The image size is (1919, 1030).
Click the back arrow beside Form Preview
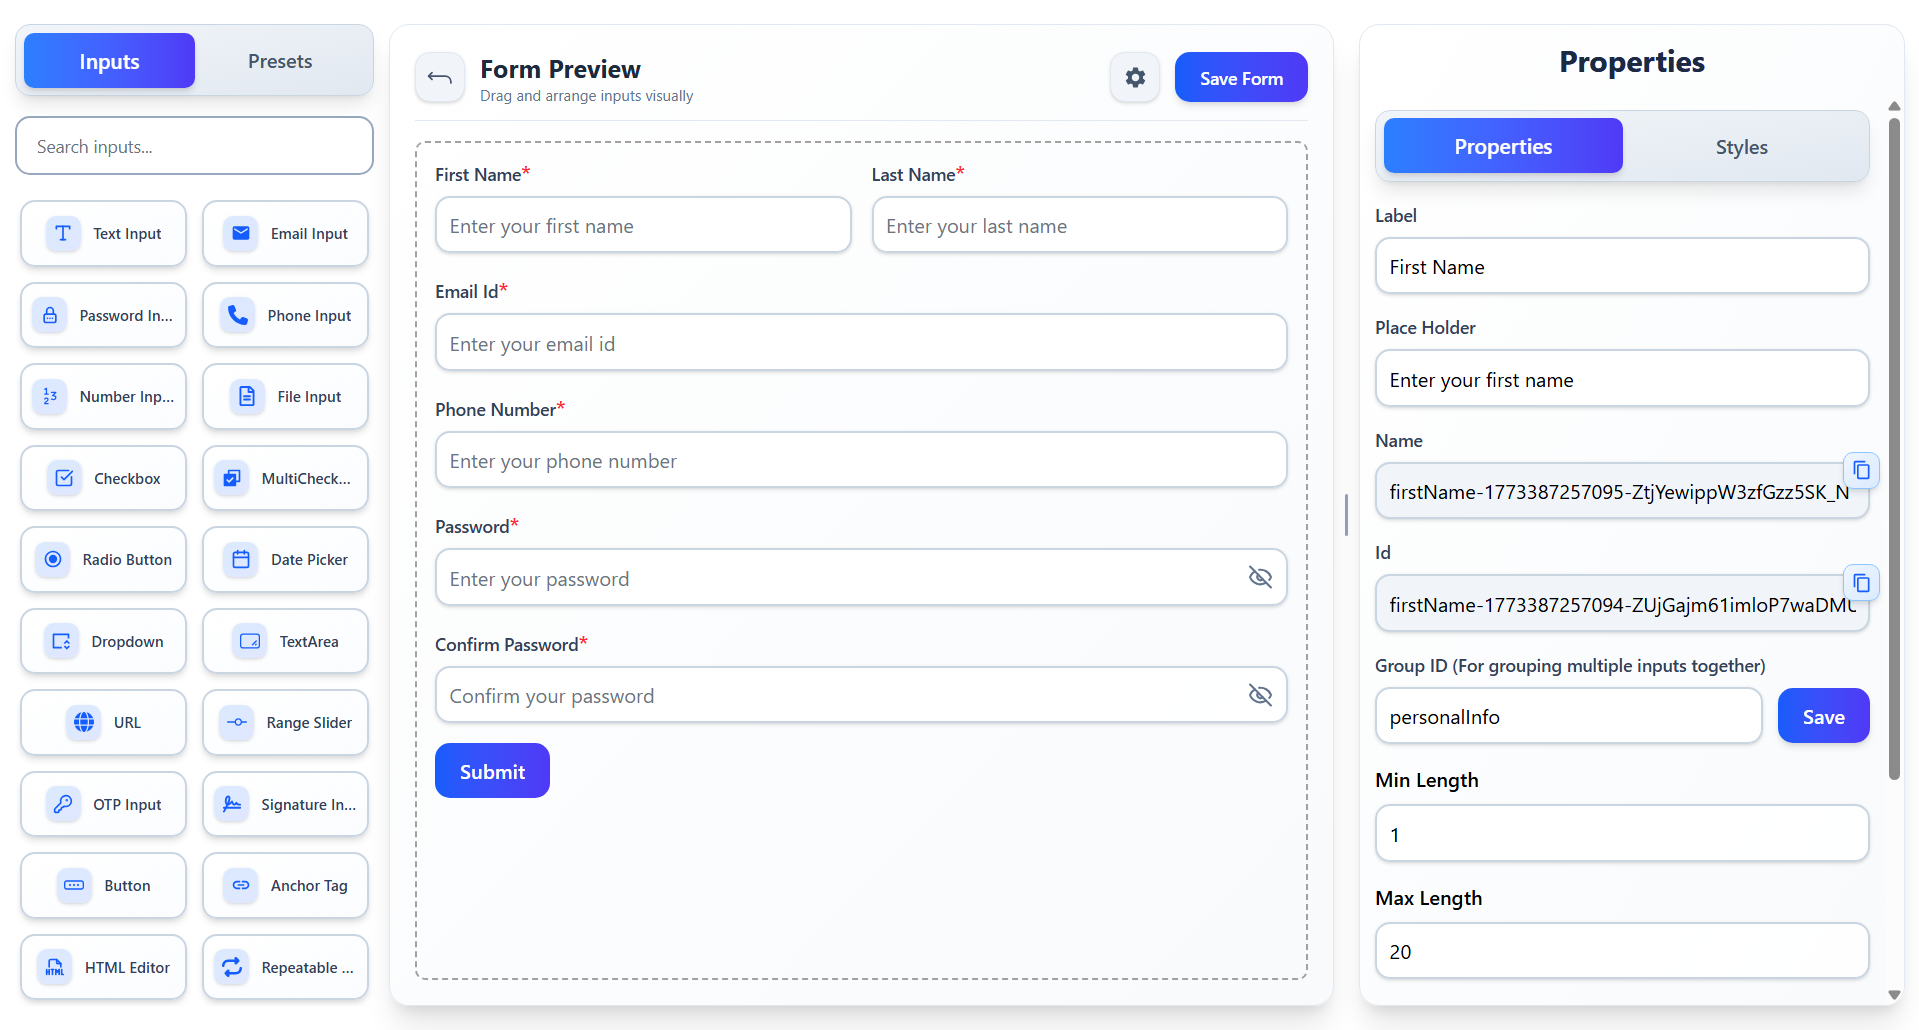pos(440,78)
